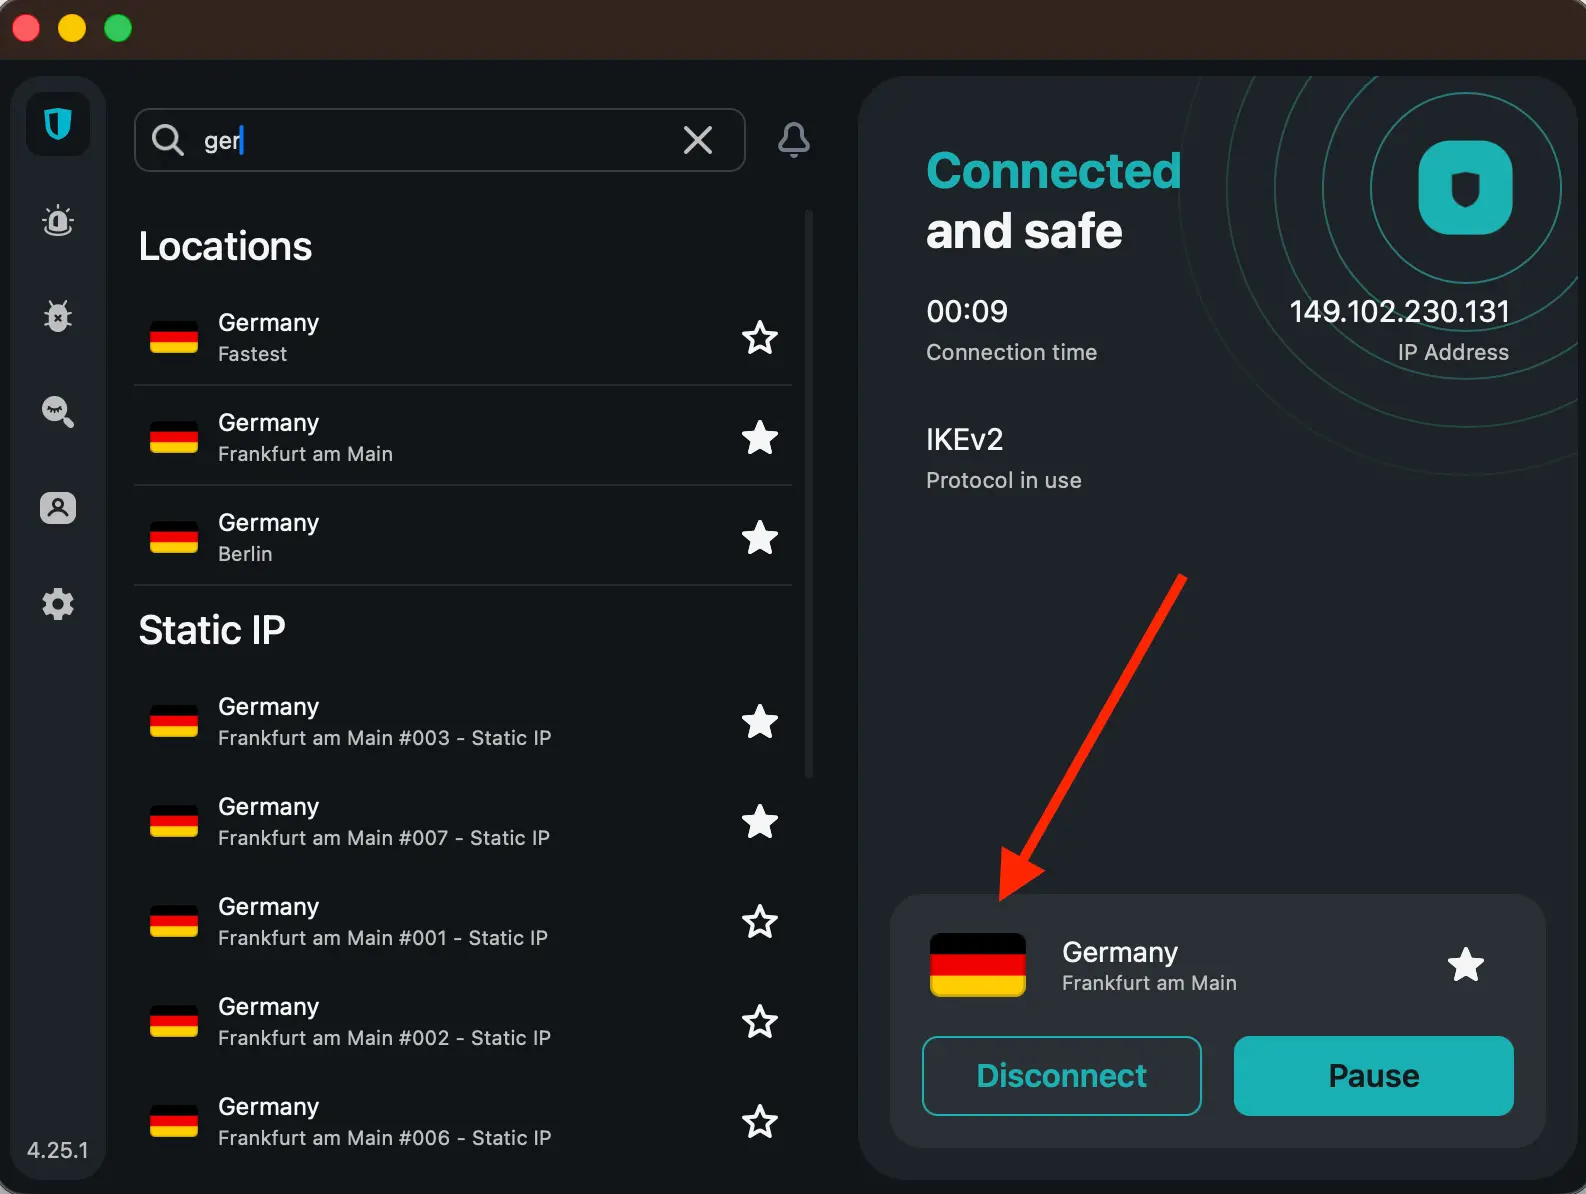
Task: Click the Static IP section heading
Action: point(212,630)
